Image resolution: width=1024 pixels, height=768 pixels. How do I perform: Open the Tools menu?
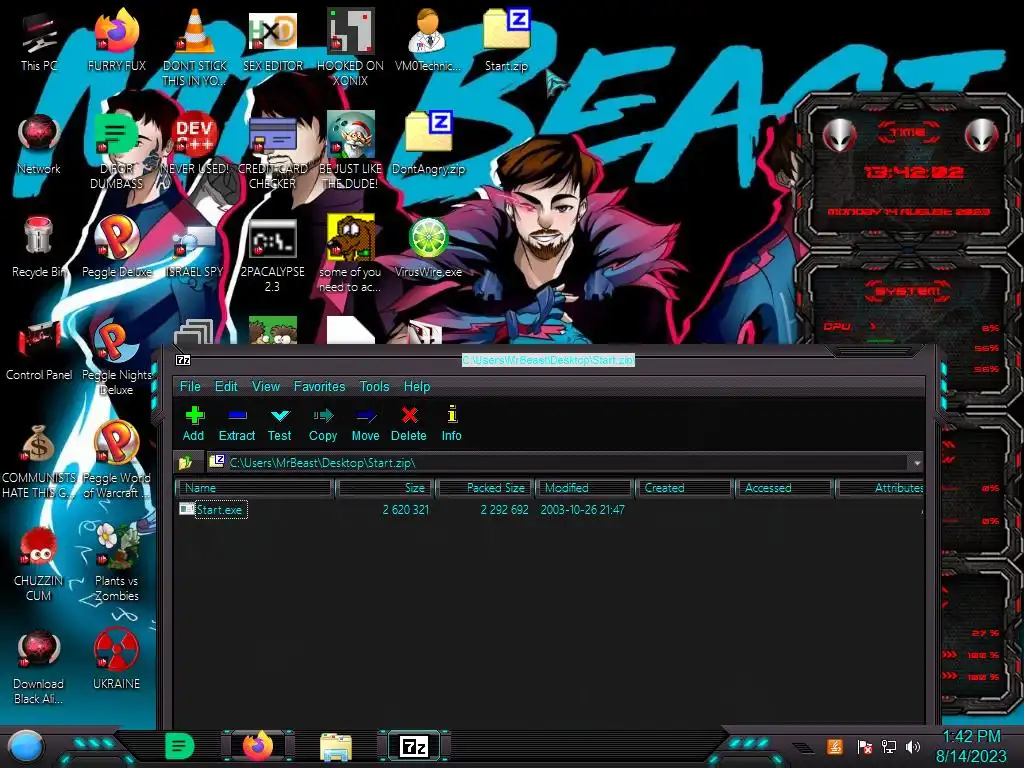[374, 387]
